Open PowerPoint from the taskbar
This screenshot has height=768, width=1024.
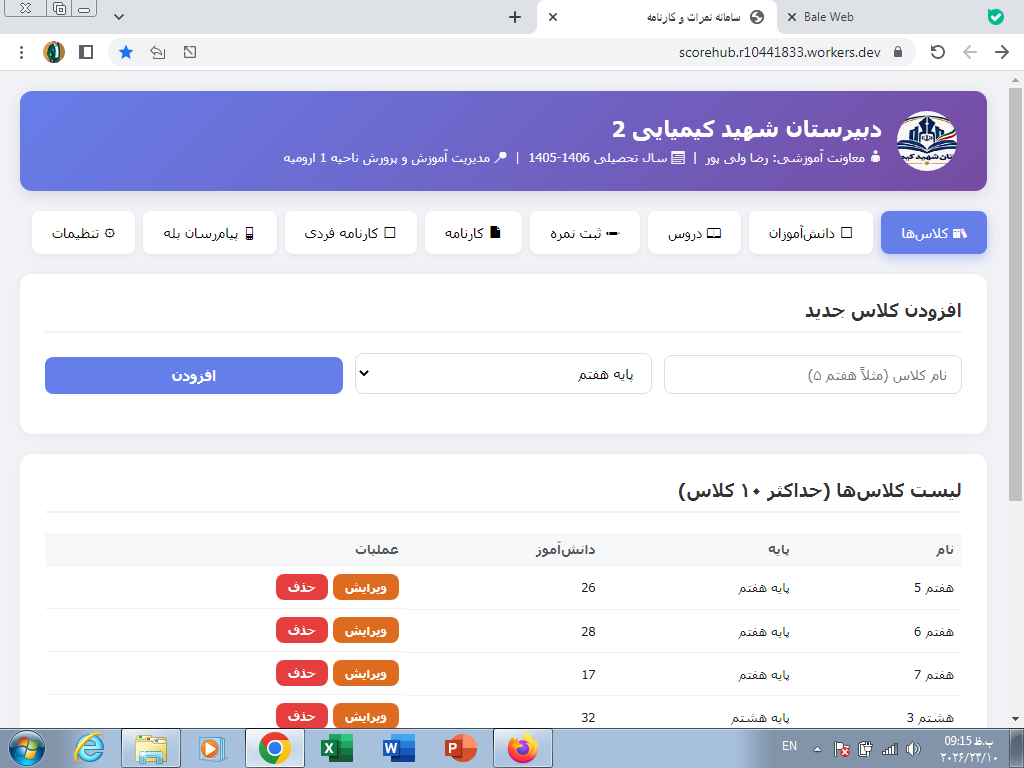[460, 748]
